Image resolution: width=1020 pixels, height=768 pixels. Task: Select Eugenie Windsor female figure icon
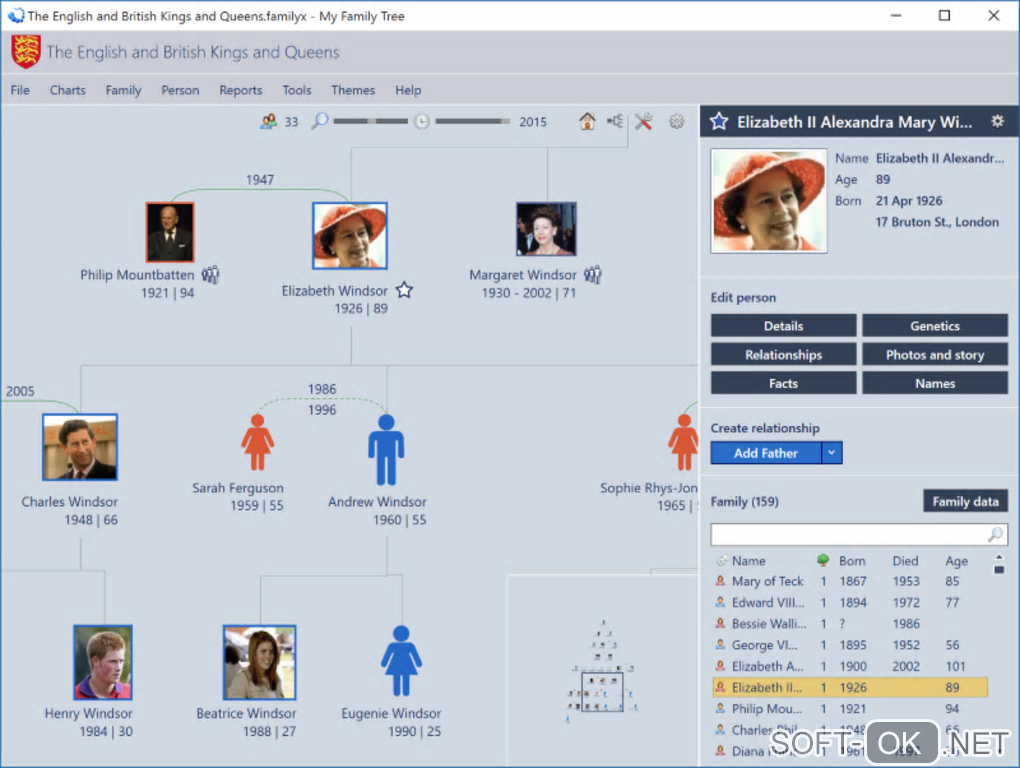click(x=401, y=661)
